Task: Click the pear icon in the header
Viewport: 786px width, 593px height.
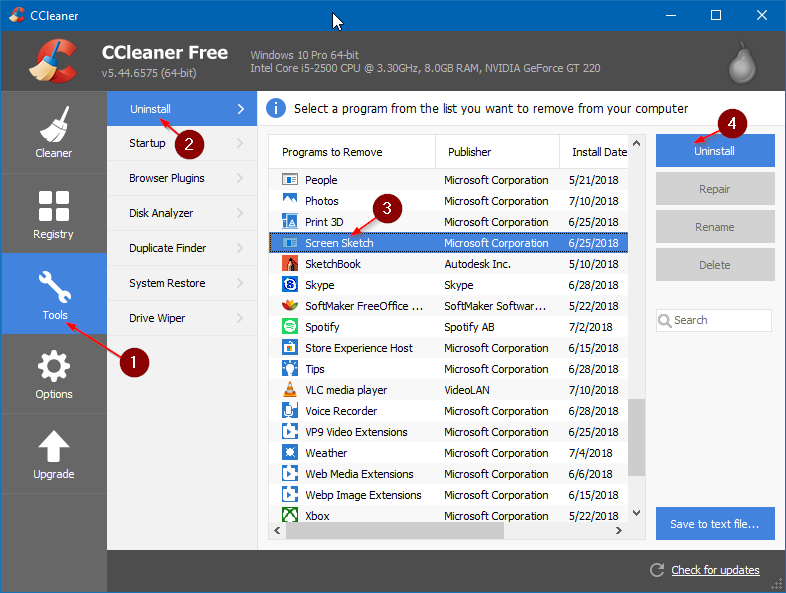Action: [x=742, y=63]
